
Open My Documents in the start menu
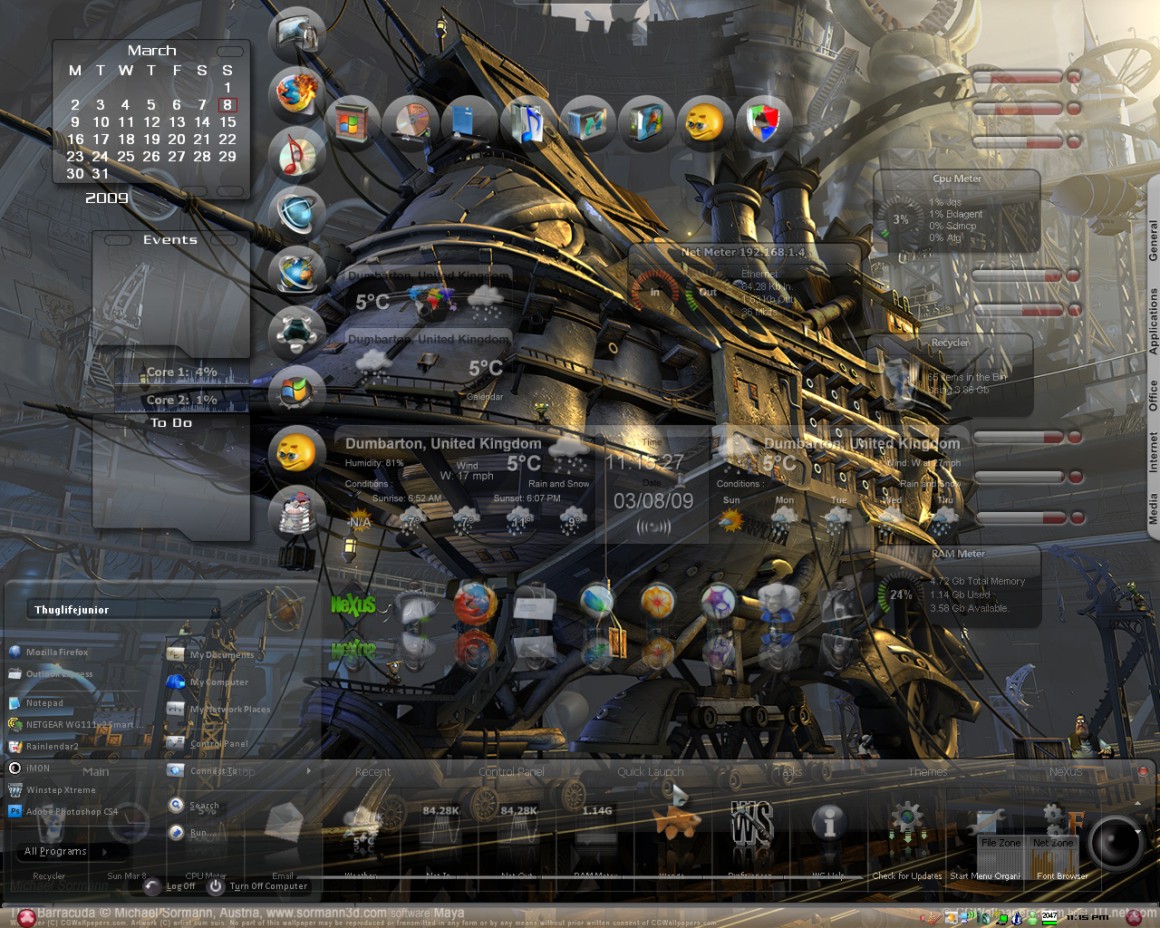[x=212, y=654]
